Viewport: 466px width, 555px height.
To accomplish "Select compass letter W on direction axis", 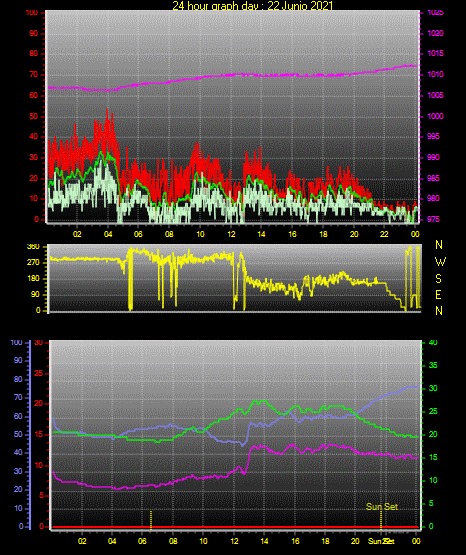I will pos(440,262).
